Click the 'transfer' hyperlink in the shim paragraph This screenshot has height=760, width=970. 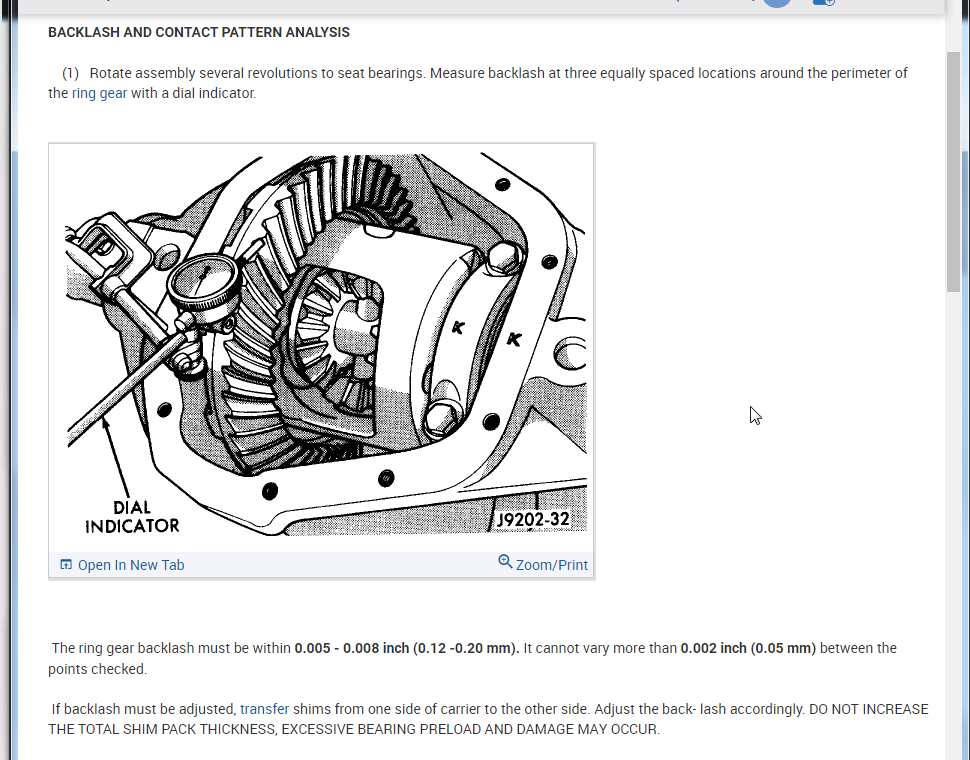(264, 709)
